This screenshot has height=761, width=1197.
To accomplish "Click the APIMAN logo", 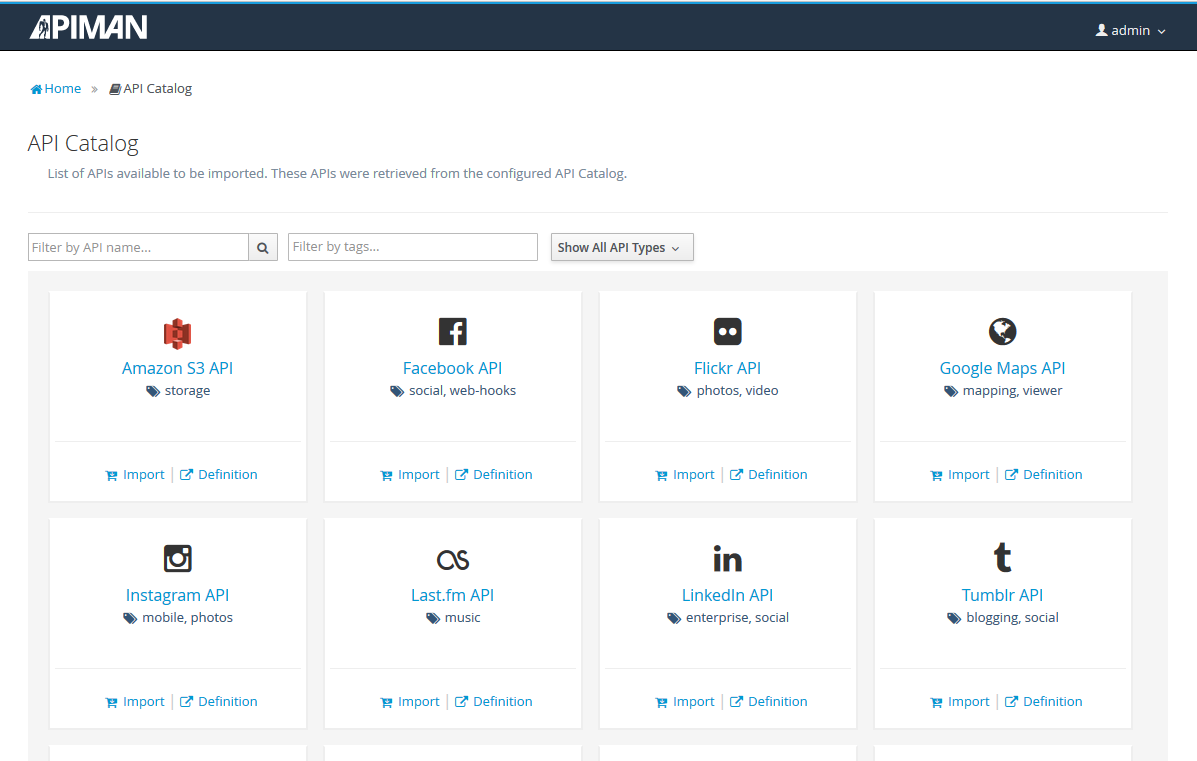I will [89, 27].
